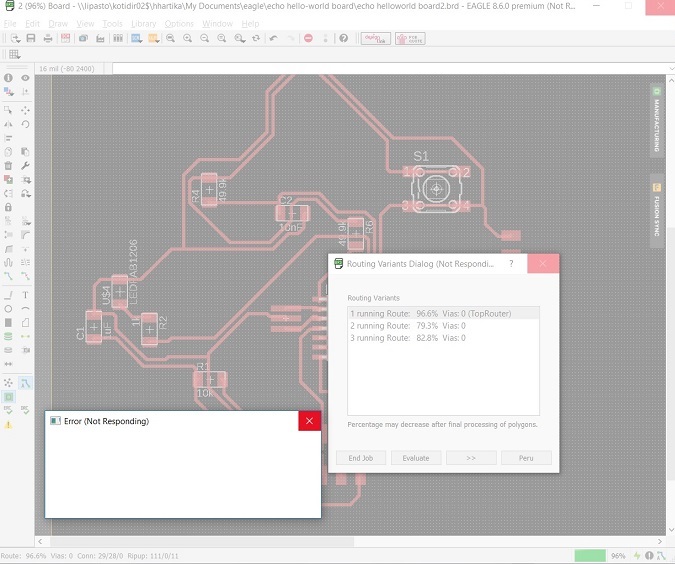Image resolution: width=675 pixels, height=564 pixels.
Task: Click the Ratsnest tool icon
Action: click(8, 382)
